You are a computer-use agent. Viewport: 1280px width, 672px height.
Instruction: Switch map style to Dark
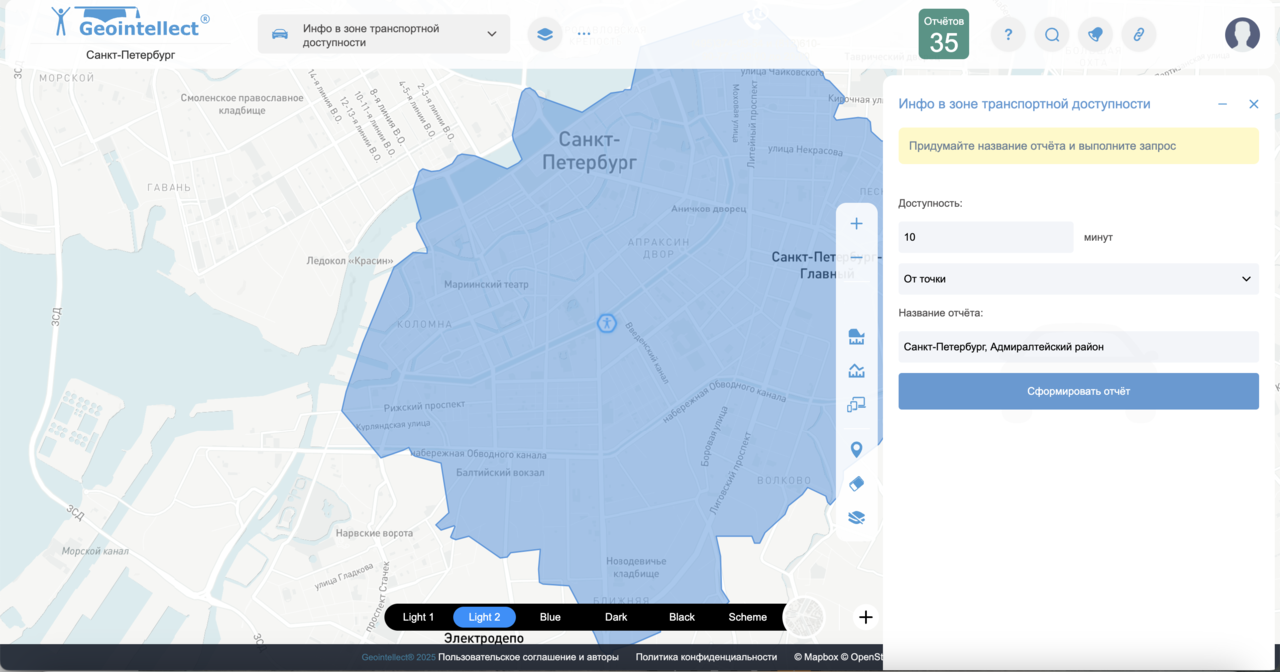[x=616, y=617]
